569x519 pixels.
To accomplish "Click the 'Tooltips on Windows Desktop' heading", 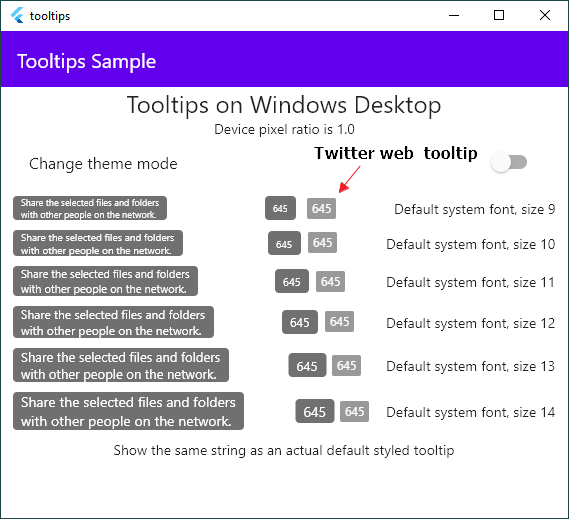I will [x=284, y=105].
